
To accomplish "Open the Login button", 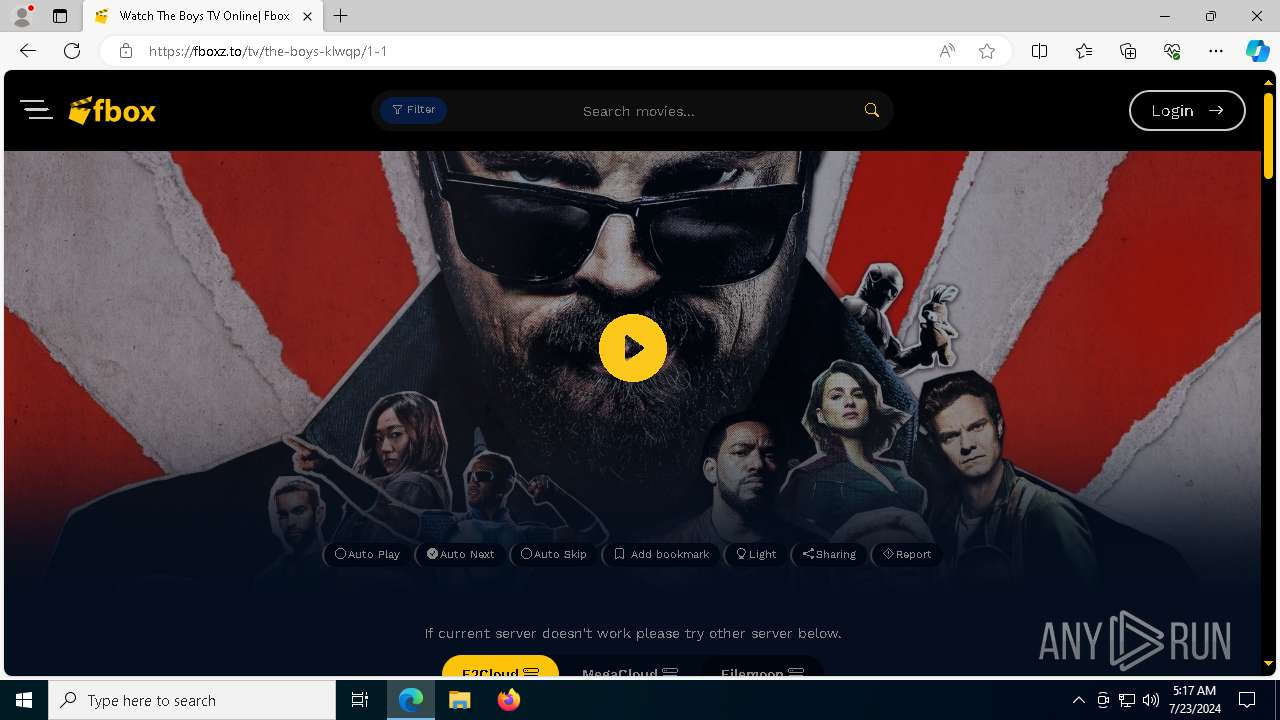I will (x=1187, y=110).
